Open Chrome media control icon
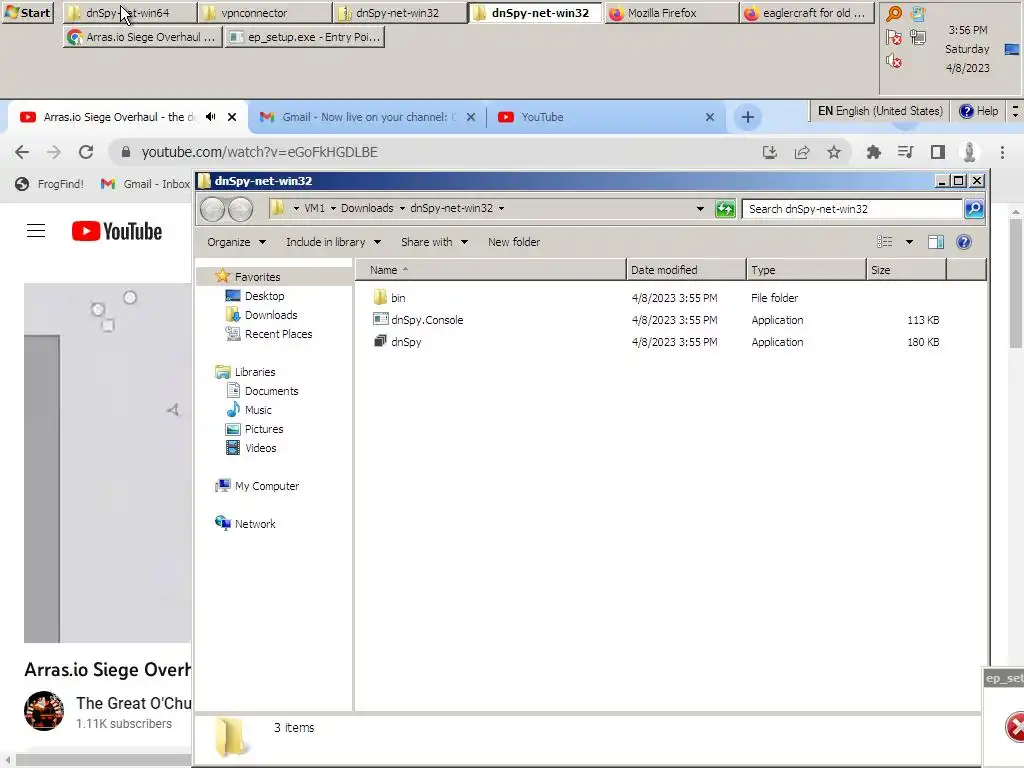The image size is (1024, 768). [x=905, y=152]
